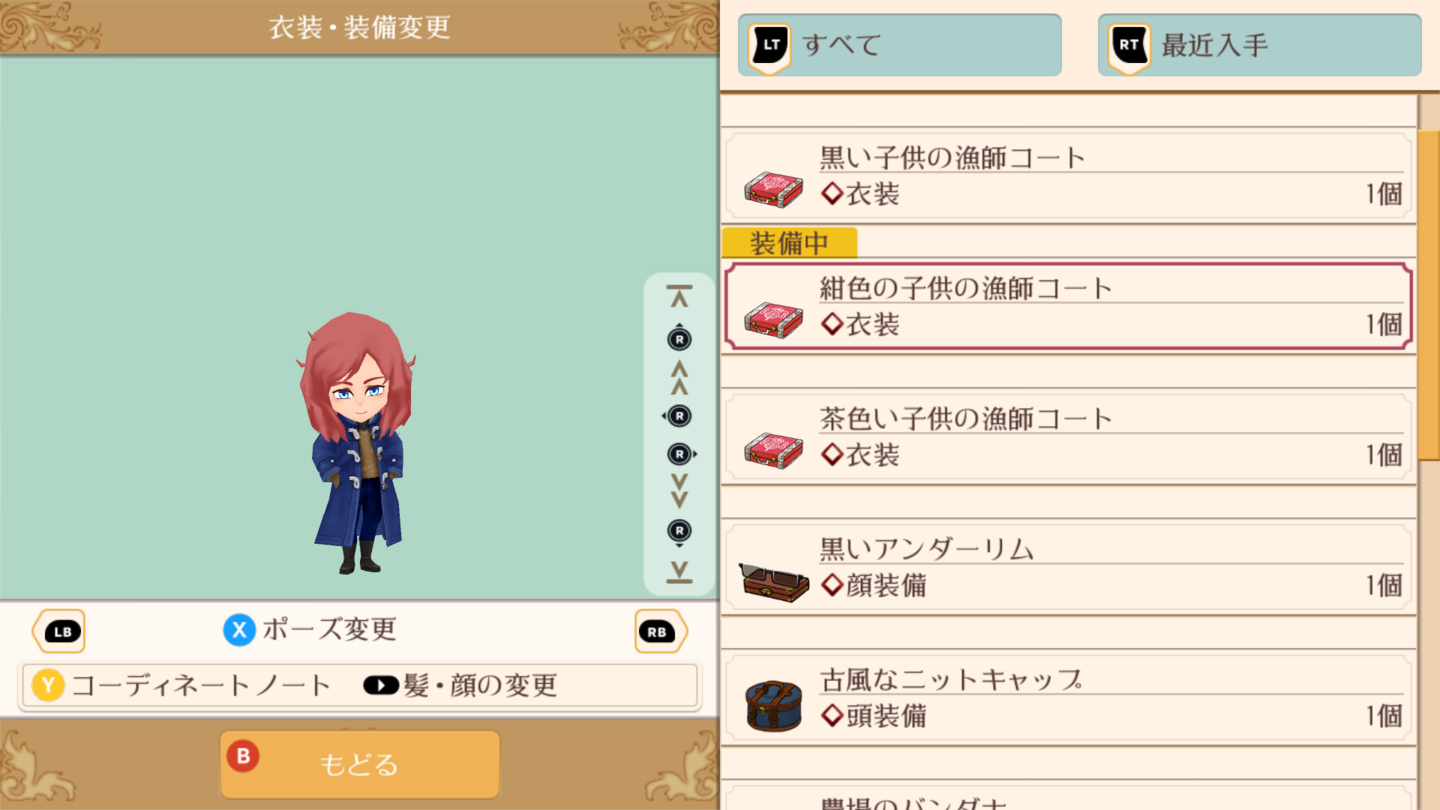Viewport: 1440px width, 810px height.
Task: Click the orange item list scrollbar
Action: coord(1429,295)
